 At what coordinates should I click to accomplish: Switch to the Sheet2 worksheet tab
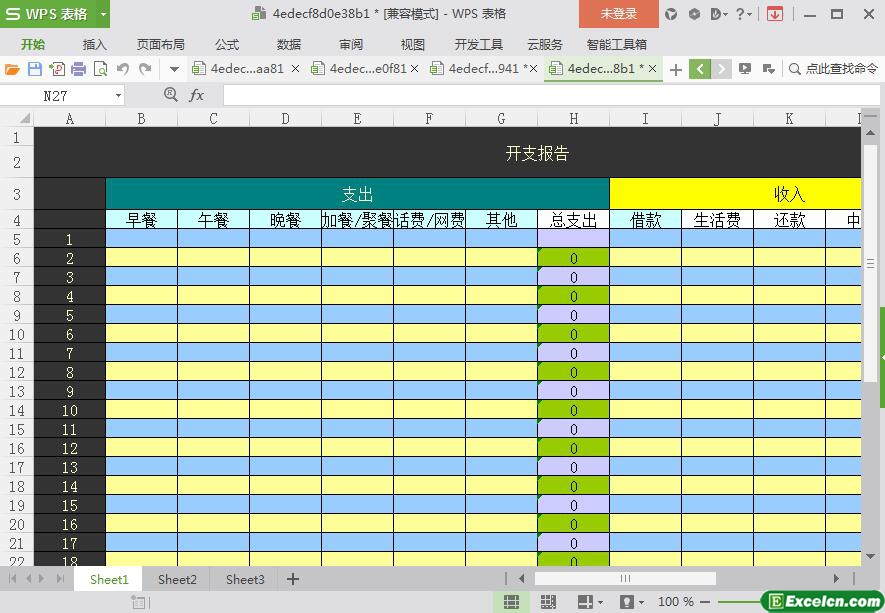pos(177,579)
